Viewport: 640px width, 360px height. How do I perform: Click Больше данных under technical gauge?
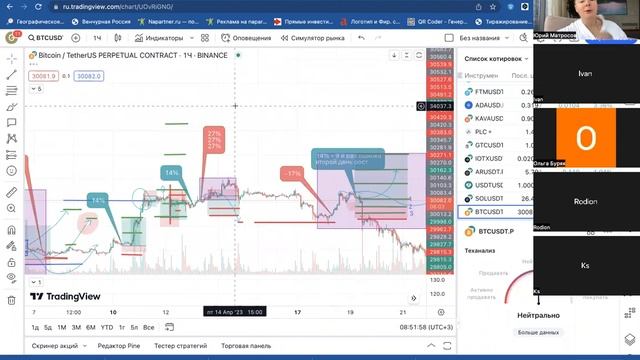pos(538,332)
